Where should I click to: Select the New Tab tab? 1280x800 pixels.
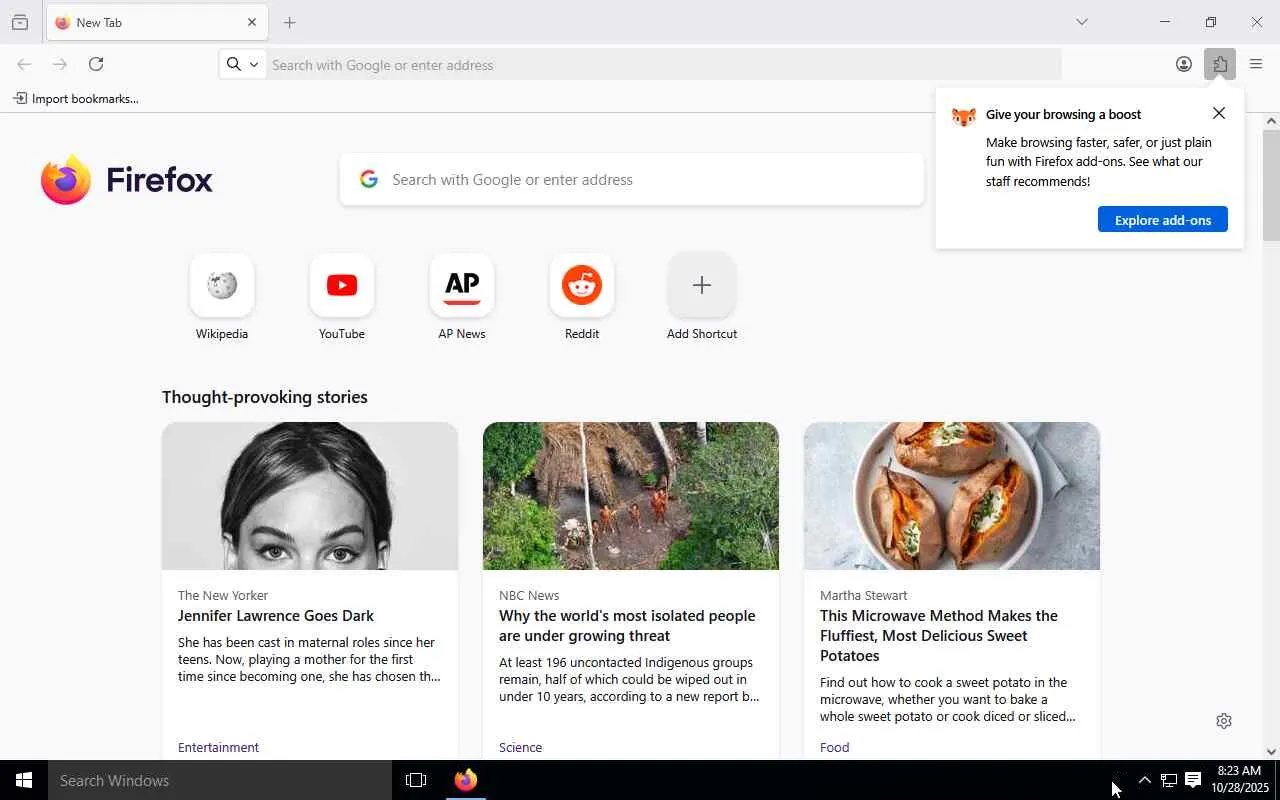157,22
